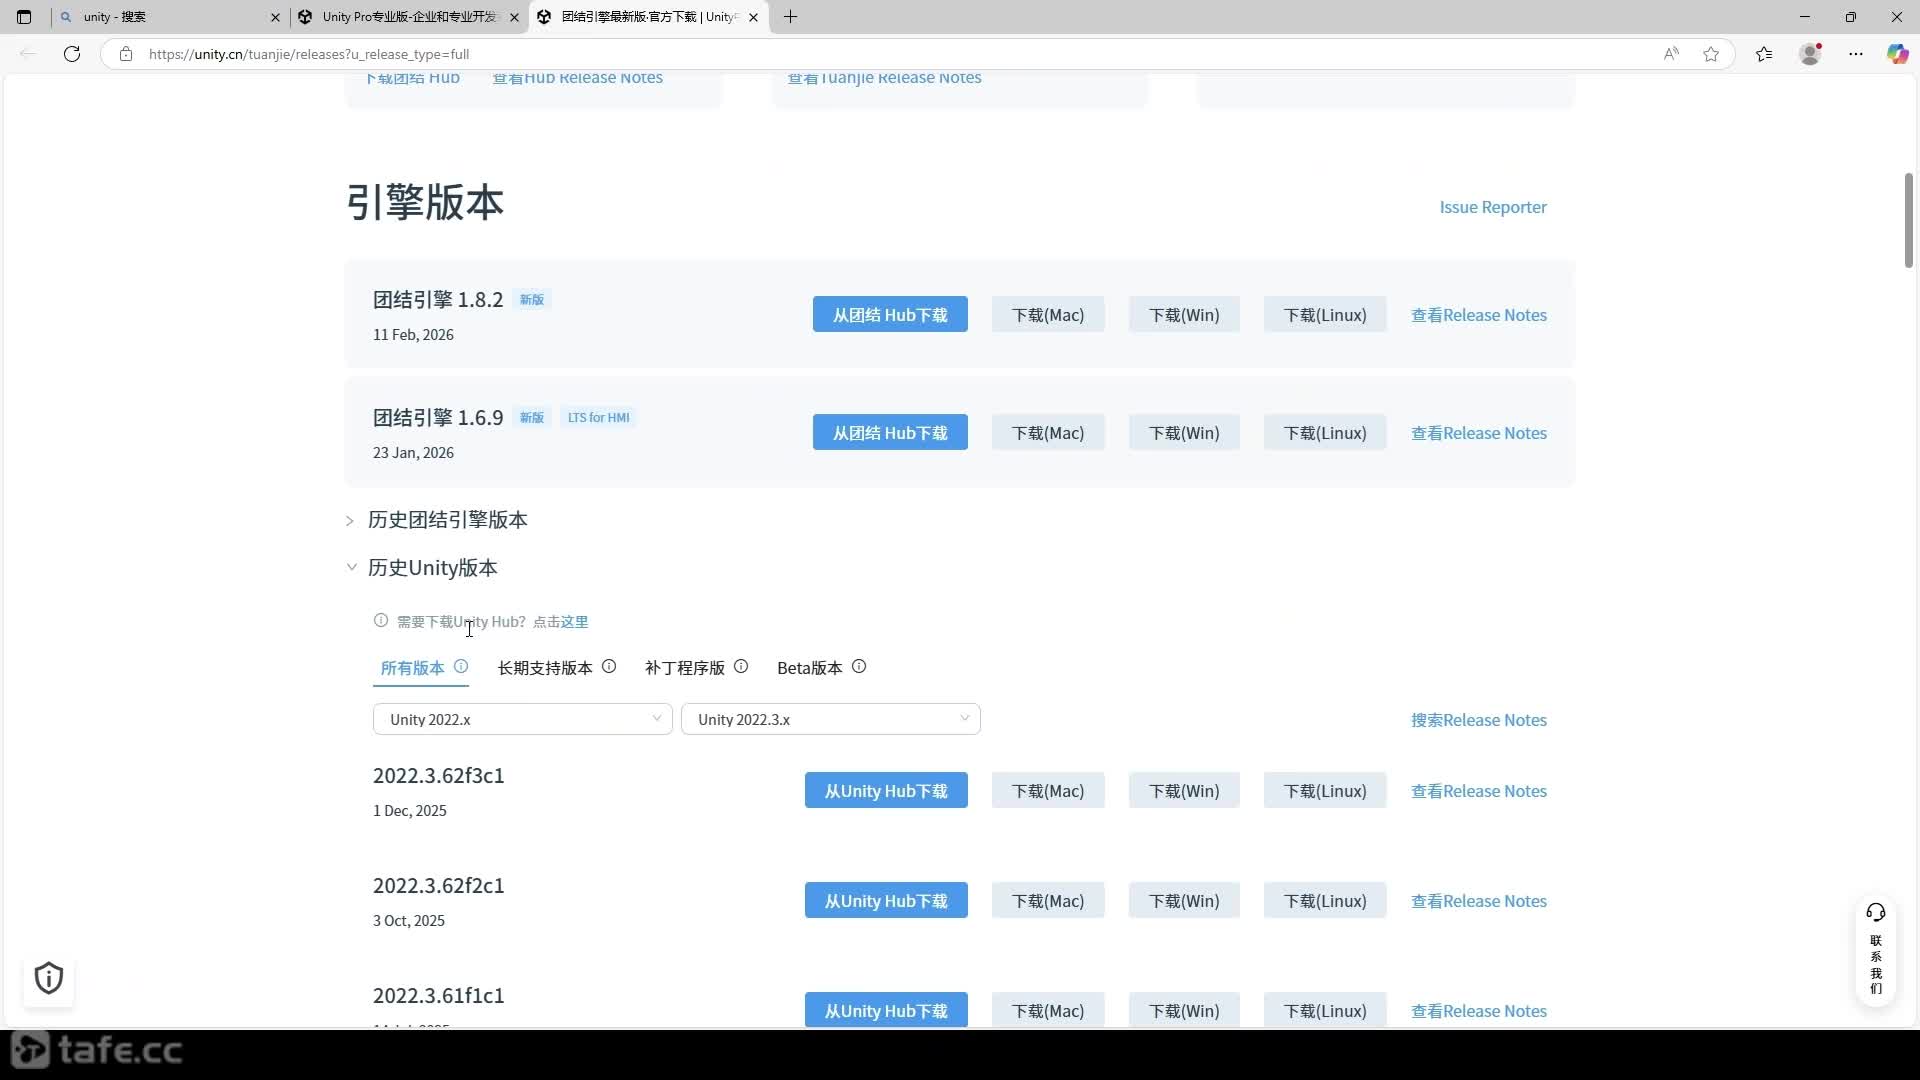The width and height of the screenshot is (1920, 1080).
Task: Open browser settings and more menu
Action: (x=1856, y=54)
